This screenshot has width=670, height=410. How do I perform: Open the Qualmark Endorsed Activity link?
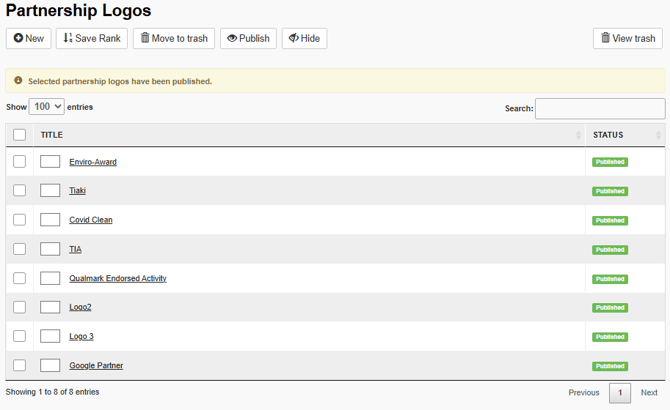[x=118, y=278]
